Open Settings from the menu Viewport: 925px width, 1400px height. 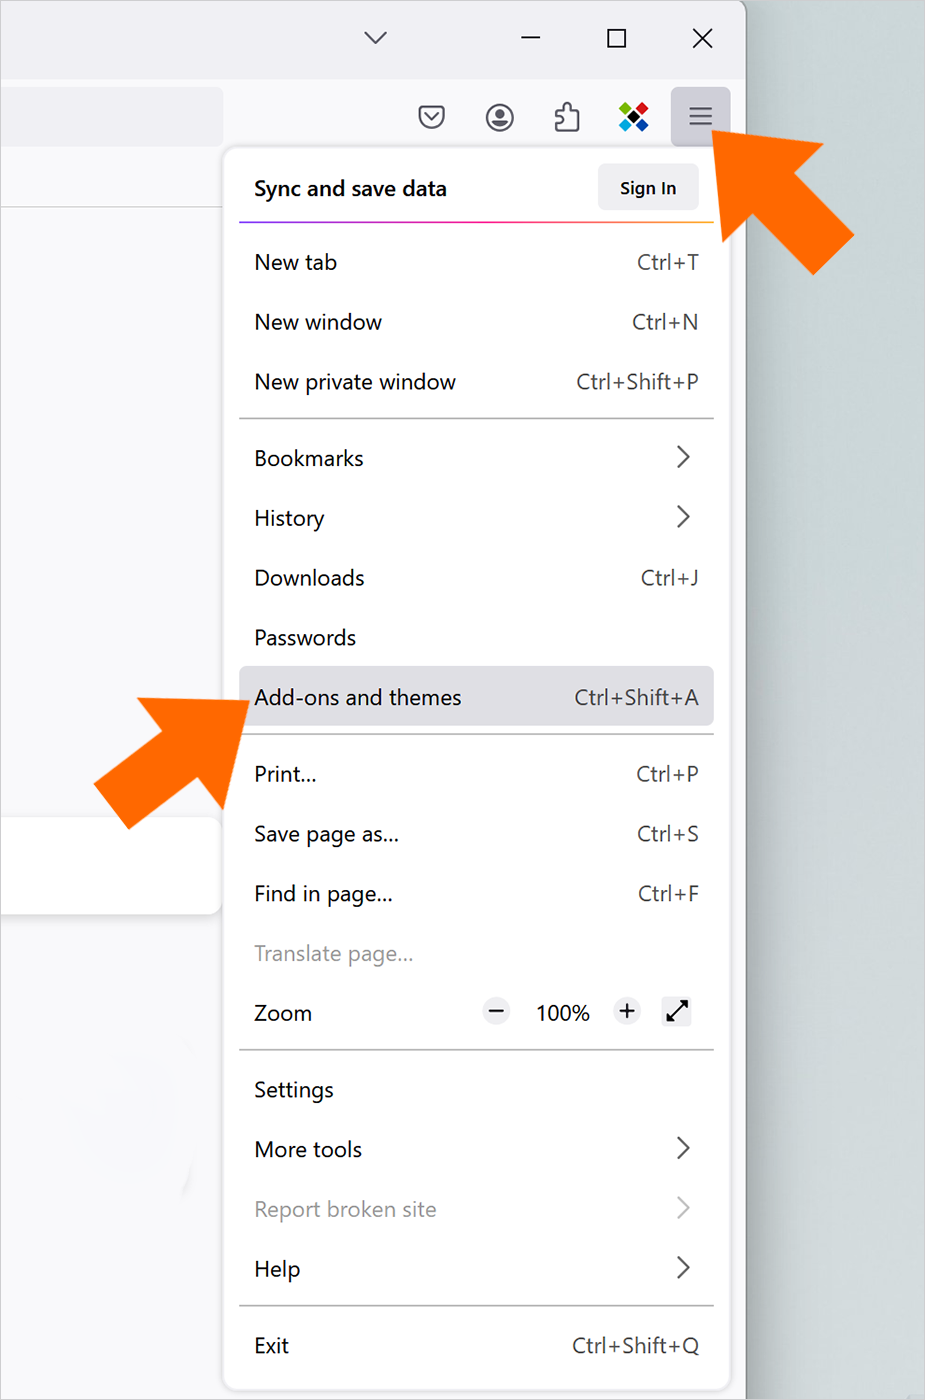[x=476, y=1090]
